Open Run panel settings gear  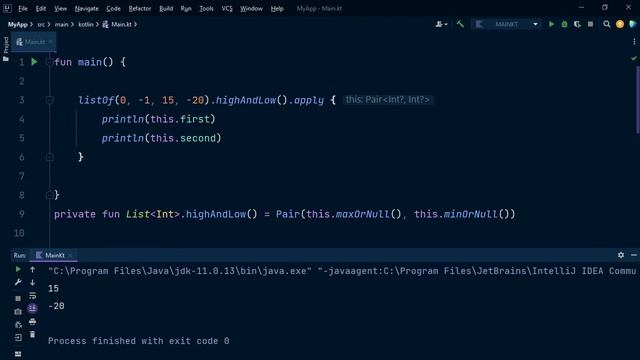pyautogui.click(x=621, y=255)
